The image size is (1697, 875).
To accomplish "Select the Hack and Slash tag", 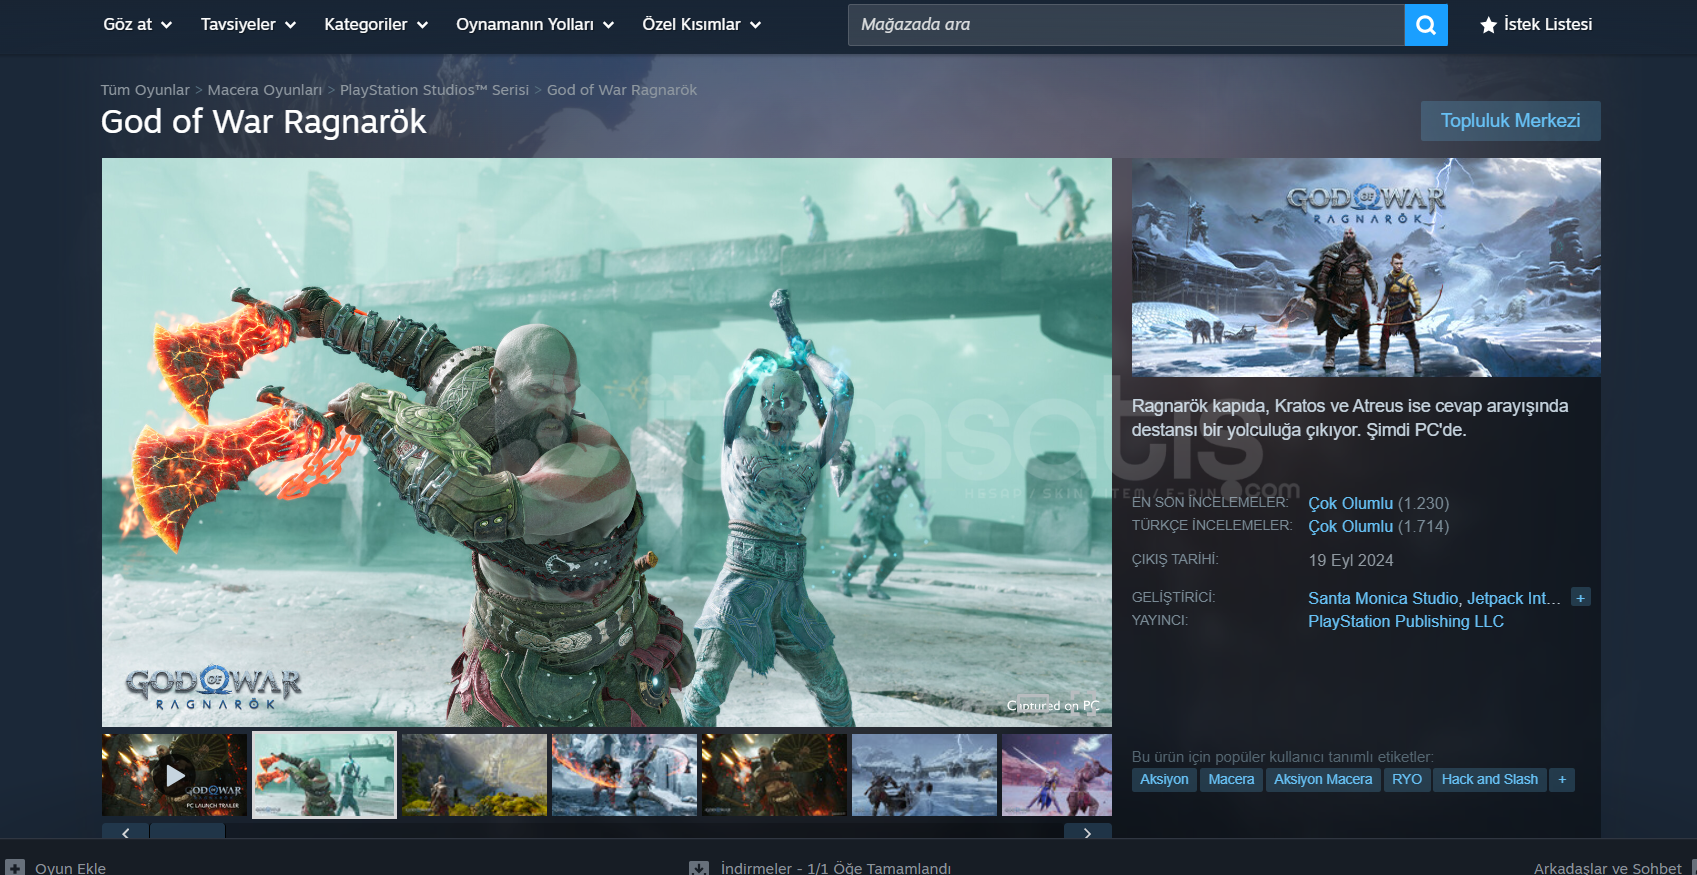I will (1490, 780).
